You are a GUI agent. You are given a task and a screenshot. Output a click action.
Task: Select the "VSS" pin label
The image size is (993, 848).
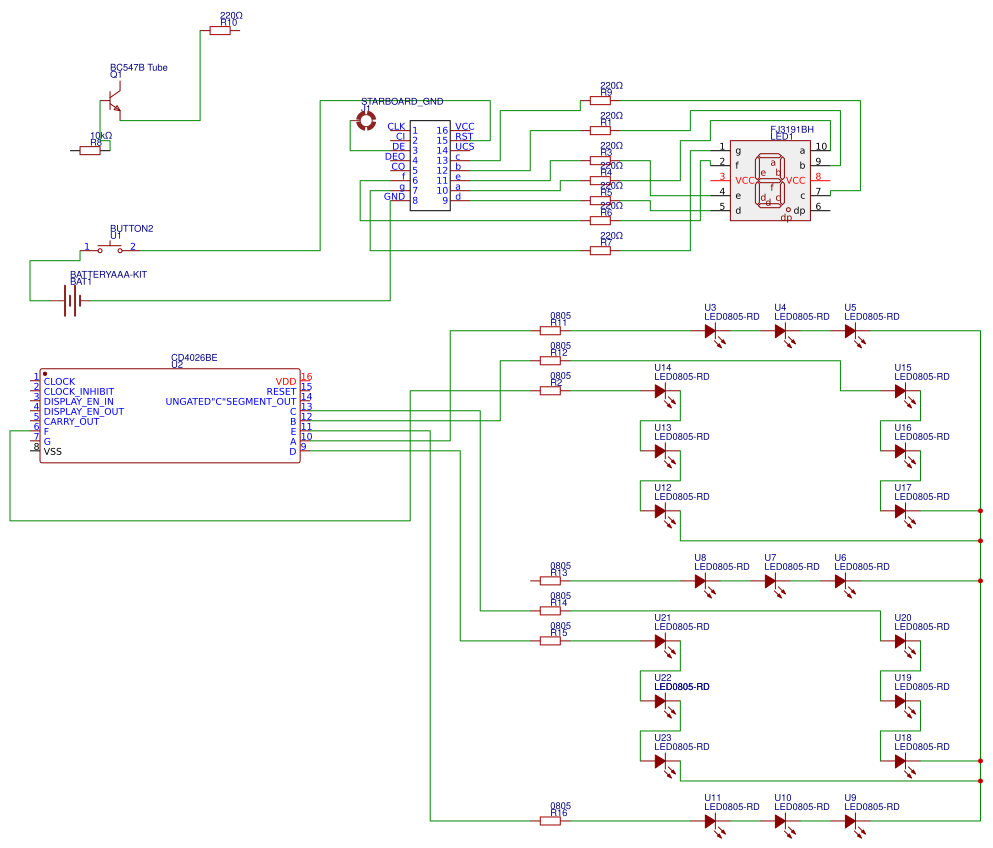click(x=53, y=452)
